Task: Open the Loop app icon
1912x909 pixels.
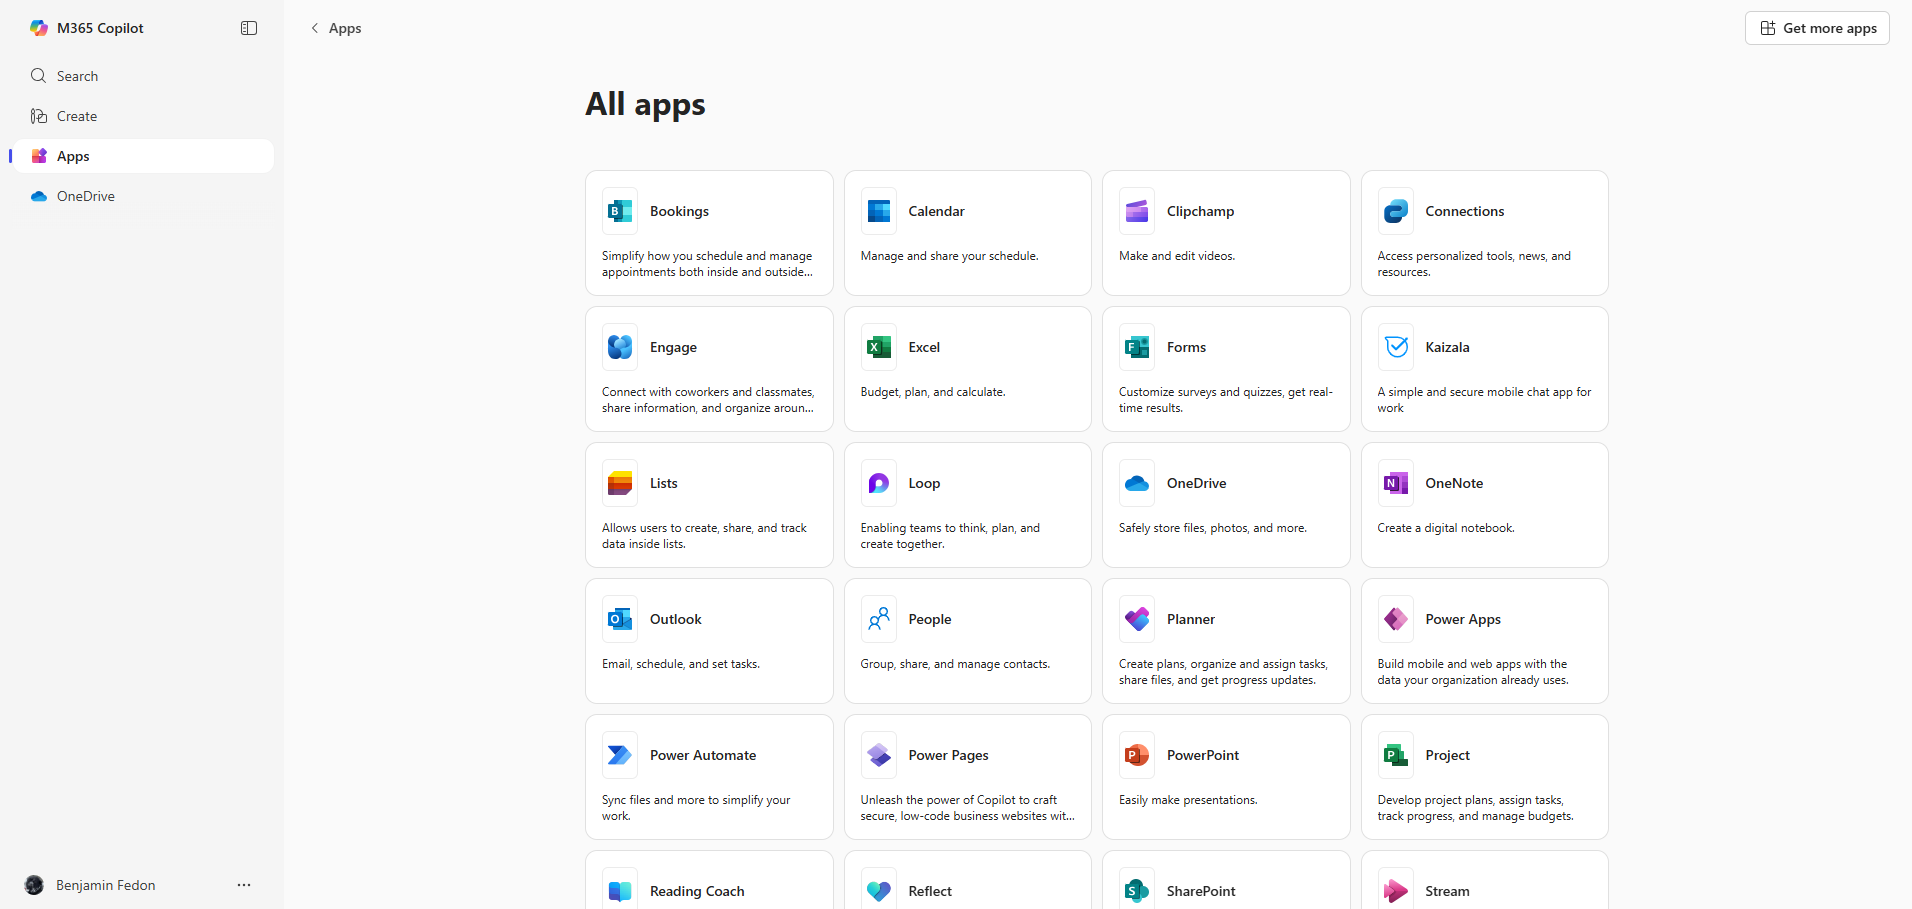Action: click(x=879, y=483)
